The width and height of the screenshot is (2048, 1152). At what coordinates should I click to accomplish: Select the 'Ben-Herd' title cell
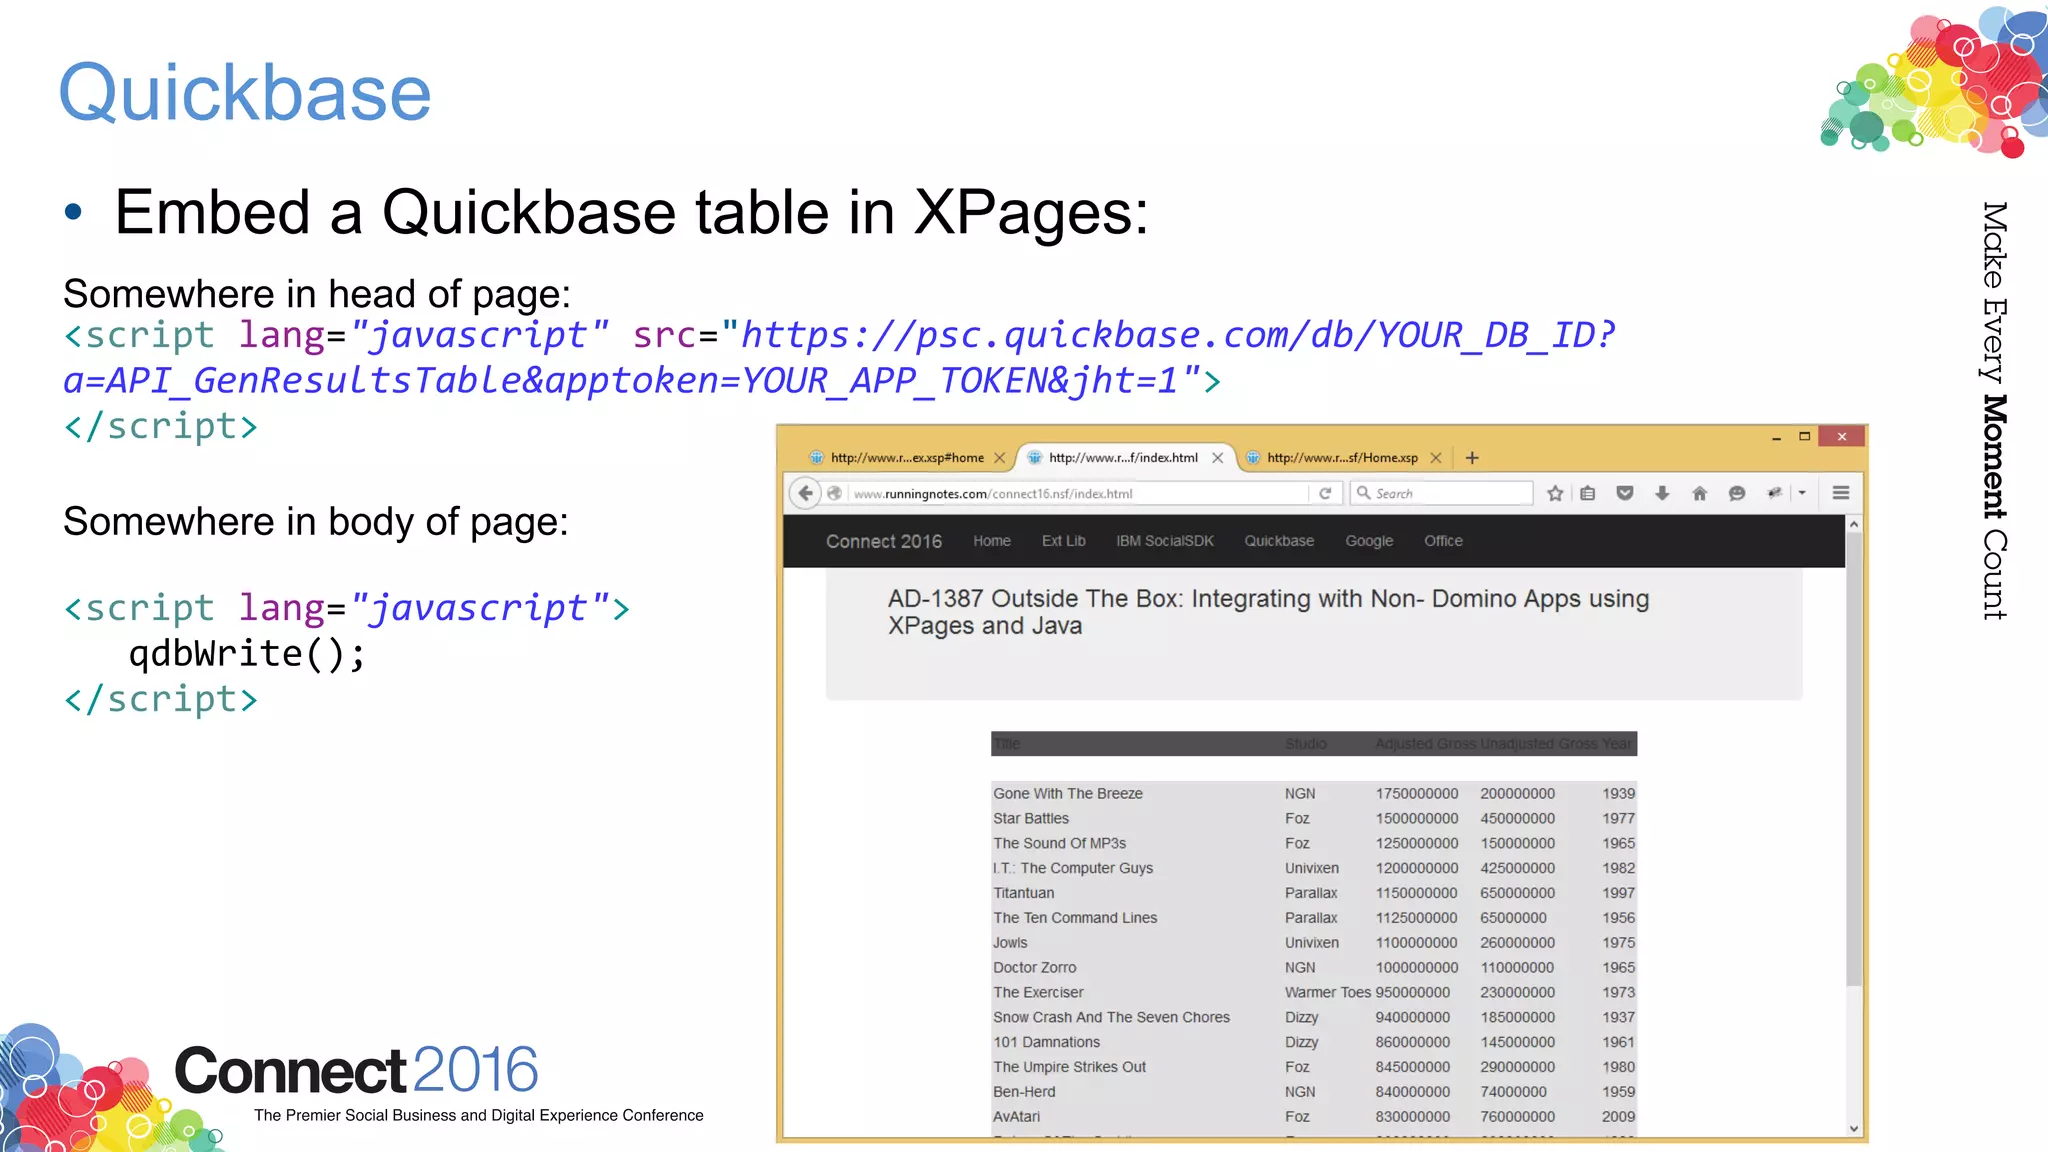[x=1024, y=1092]
